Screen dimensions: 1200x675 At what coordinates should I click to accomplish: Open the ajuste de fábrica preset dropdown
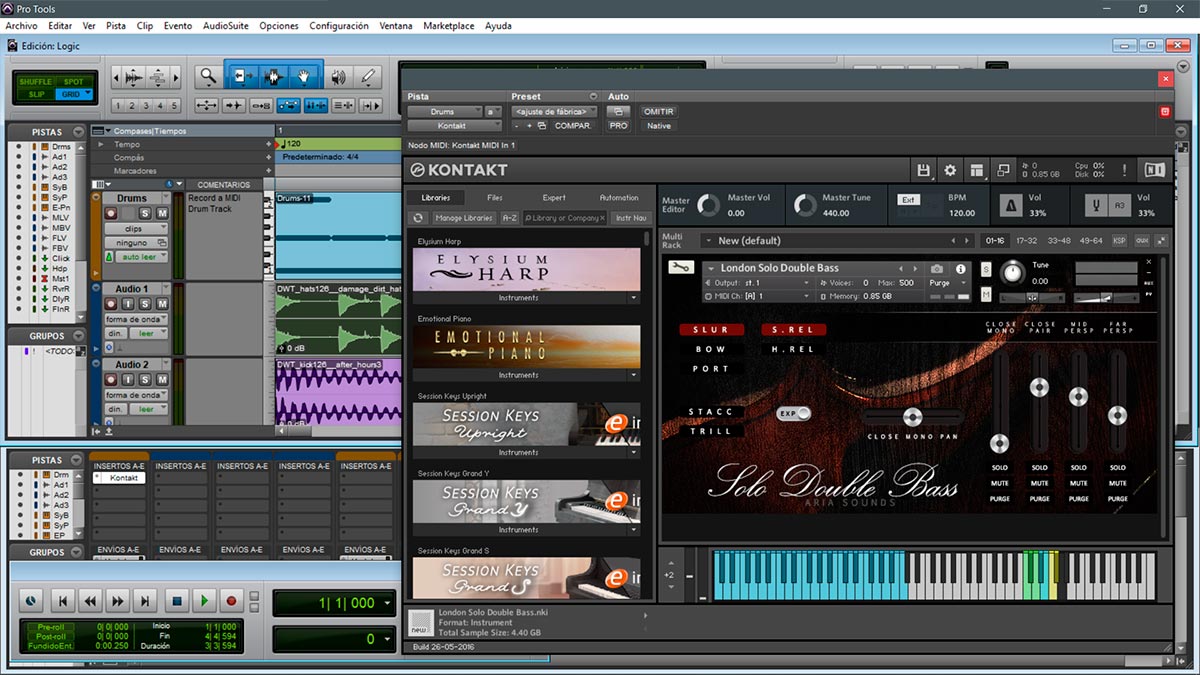point(553,112)
